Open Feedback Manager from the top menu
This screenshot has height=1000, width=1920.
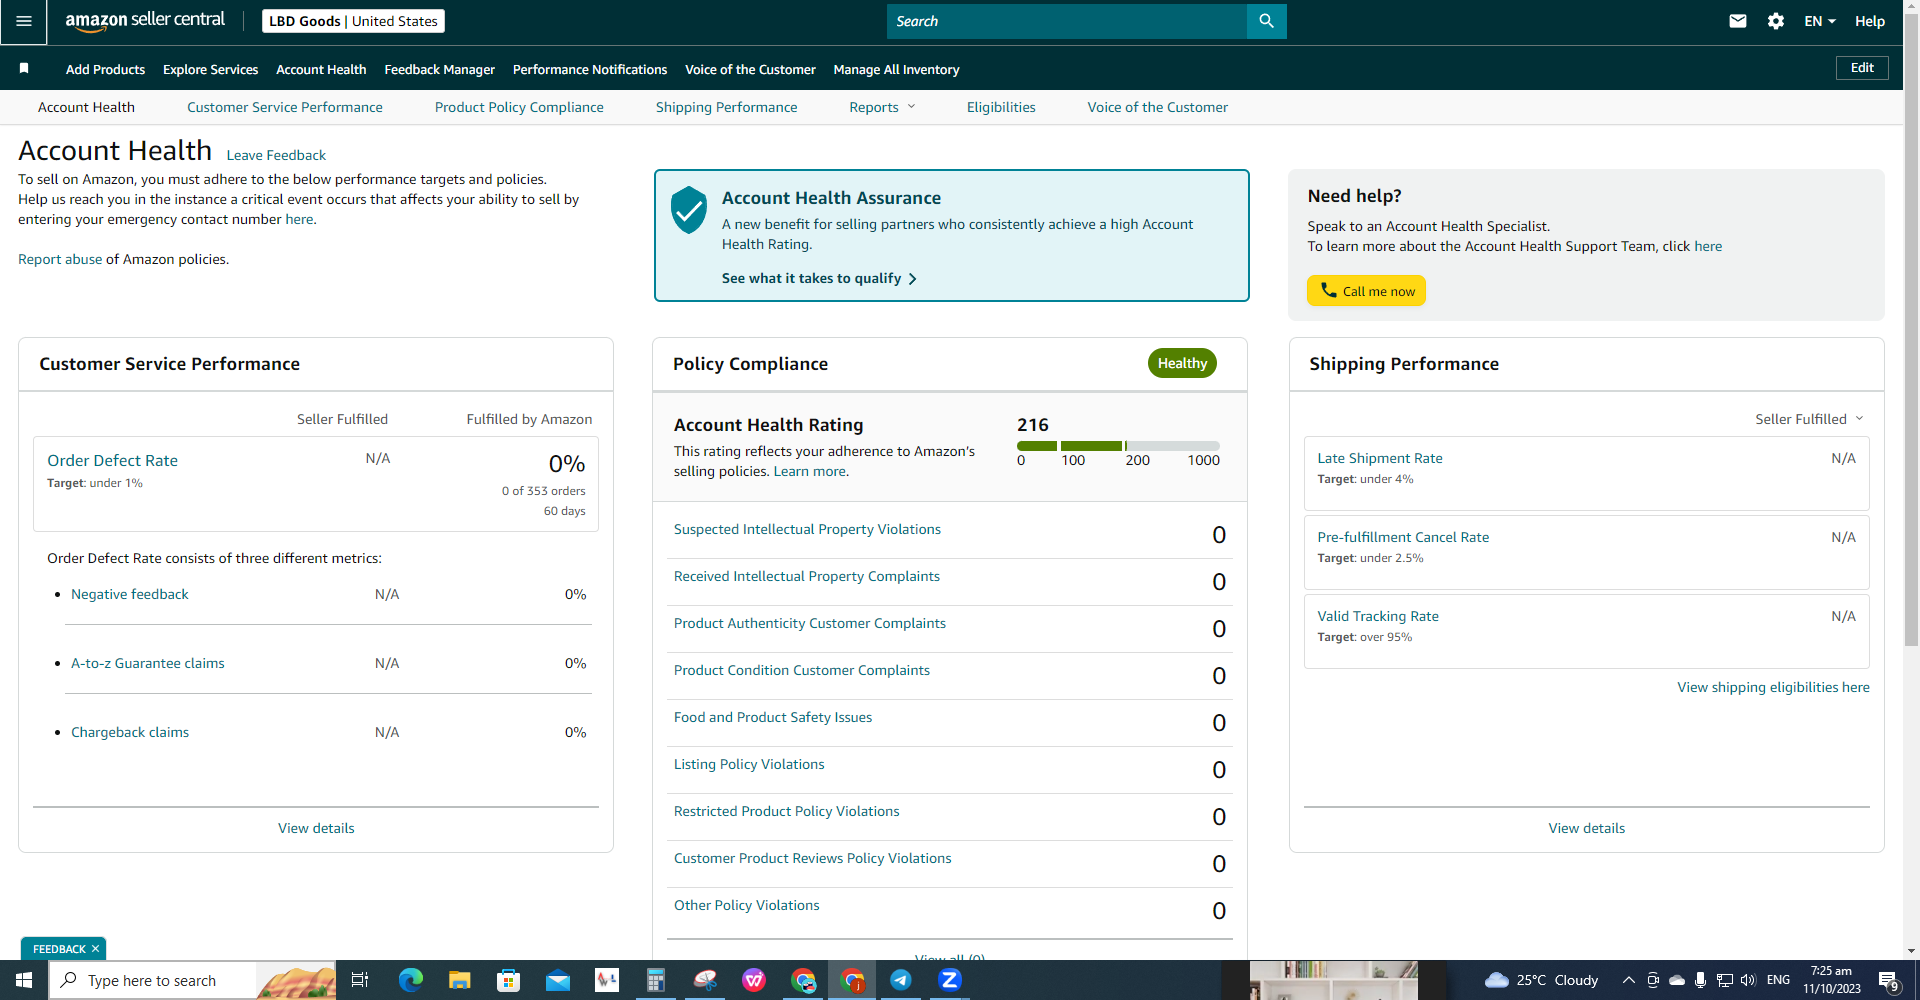439,69
